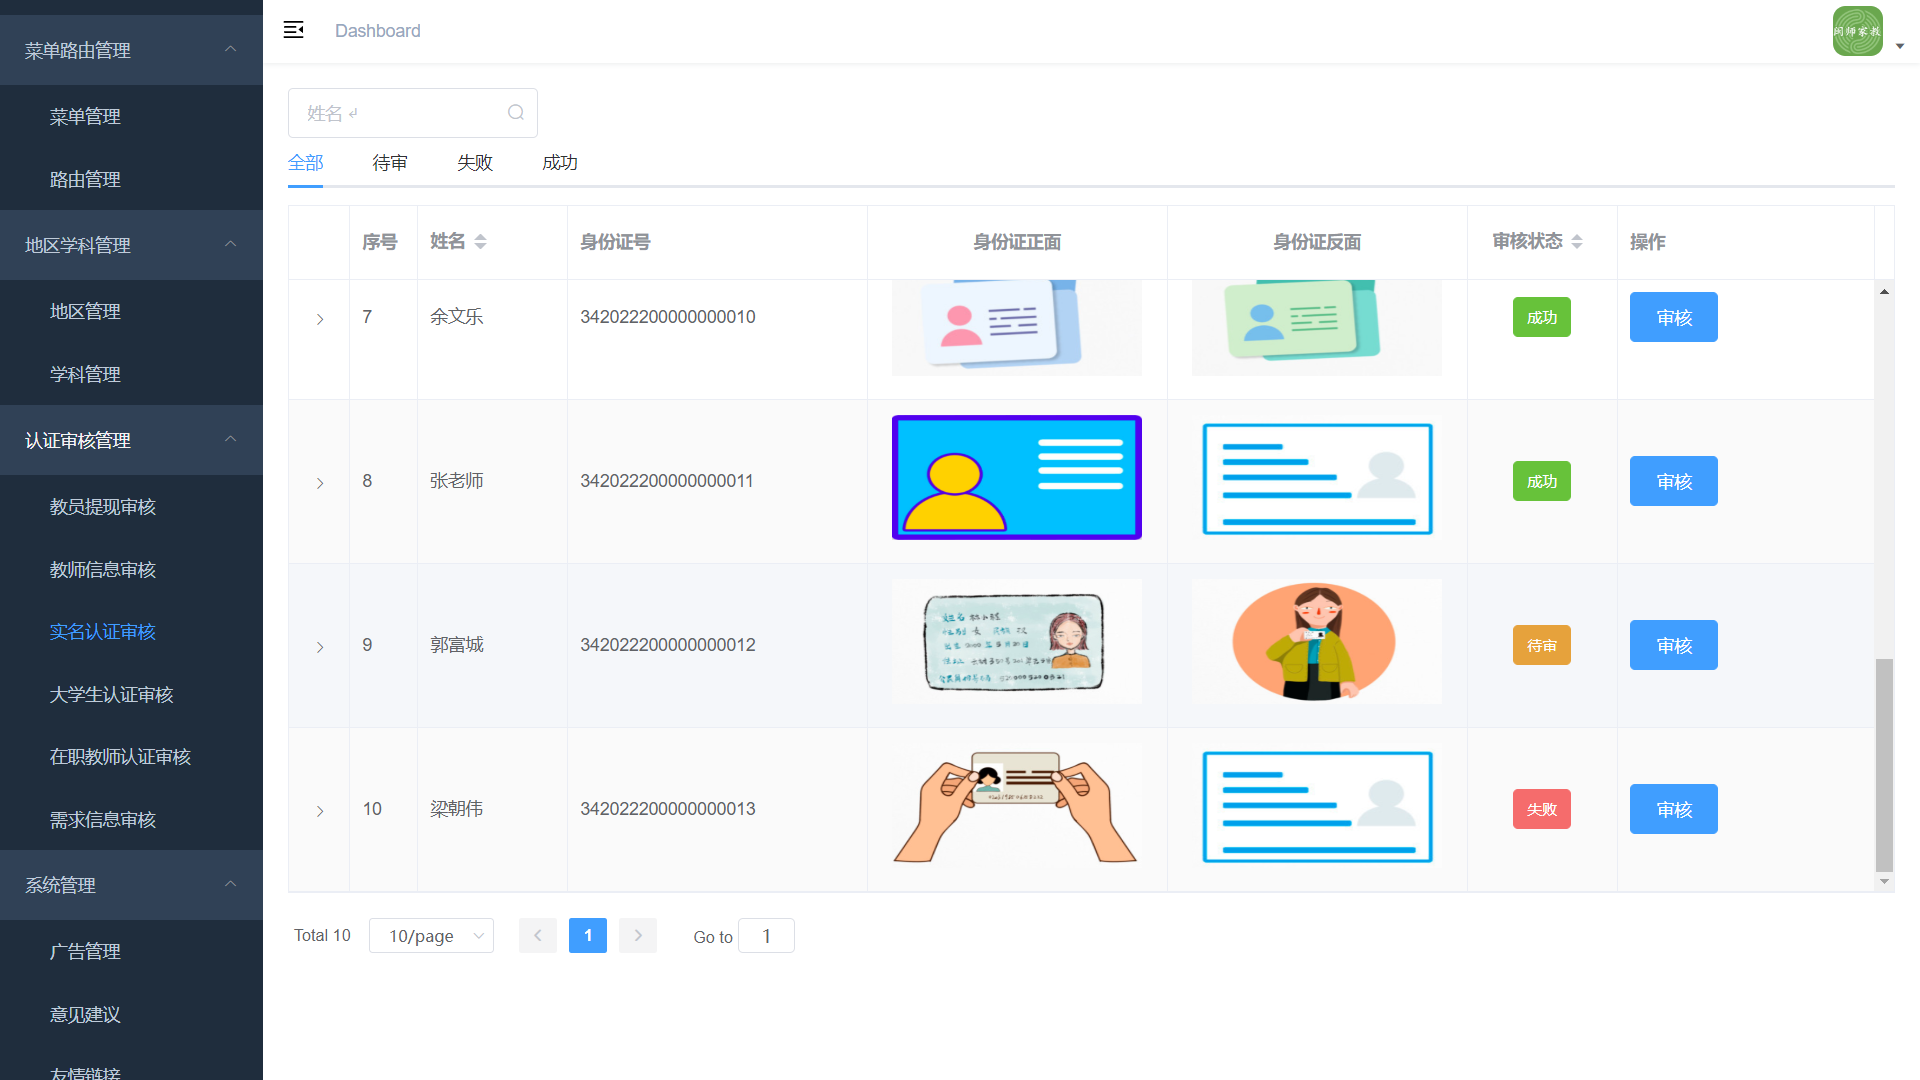
Task: Switch to the 待审 tab
Action: [390, 163]
